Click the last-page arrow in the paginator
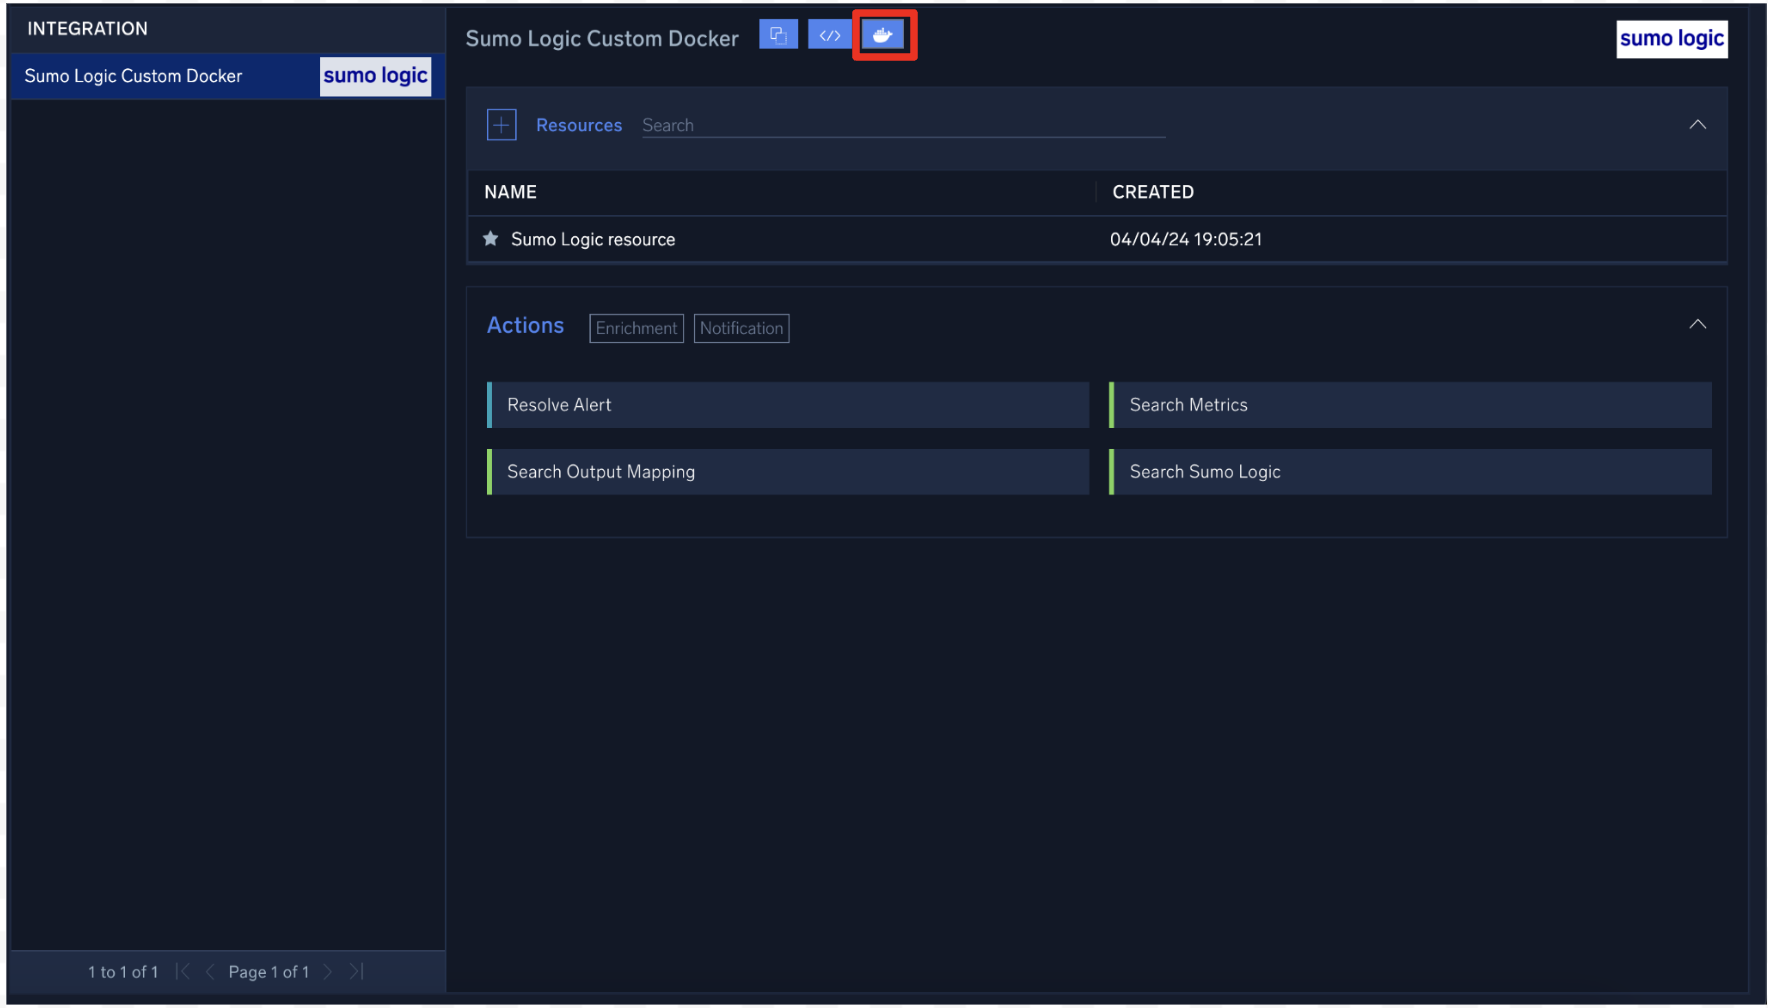This screenshot has width=1768, height=1008. coord(356,971)
